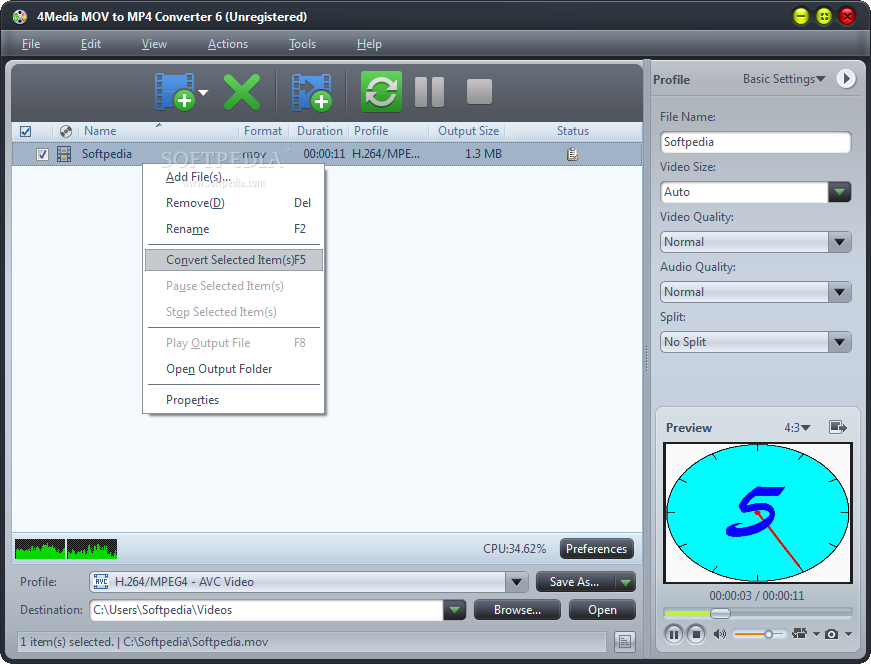The width and height of the screenshot is (871, 664).
Task: Click the Open destination button
Action: (602, 610)
